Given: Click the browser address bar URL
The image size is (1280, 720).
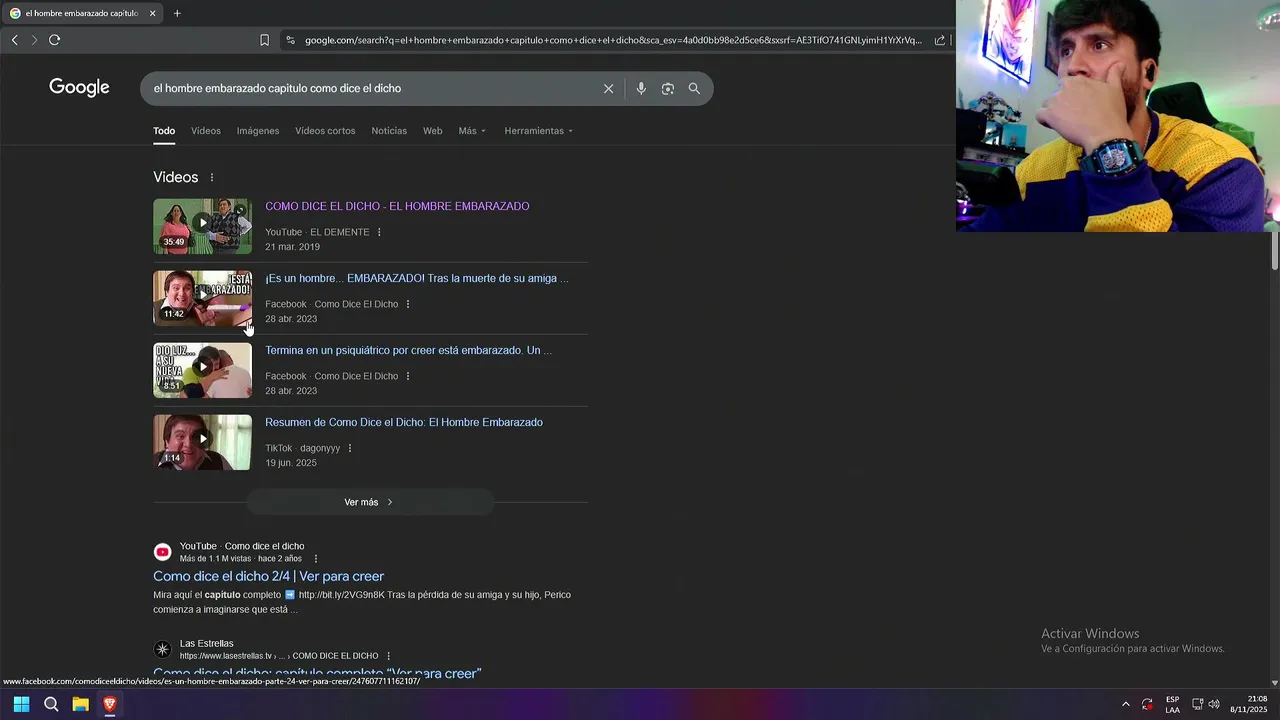Looking at the screenshot, I should coord(613,40).
